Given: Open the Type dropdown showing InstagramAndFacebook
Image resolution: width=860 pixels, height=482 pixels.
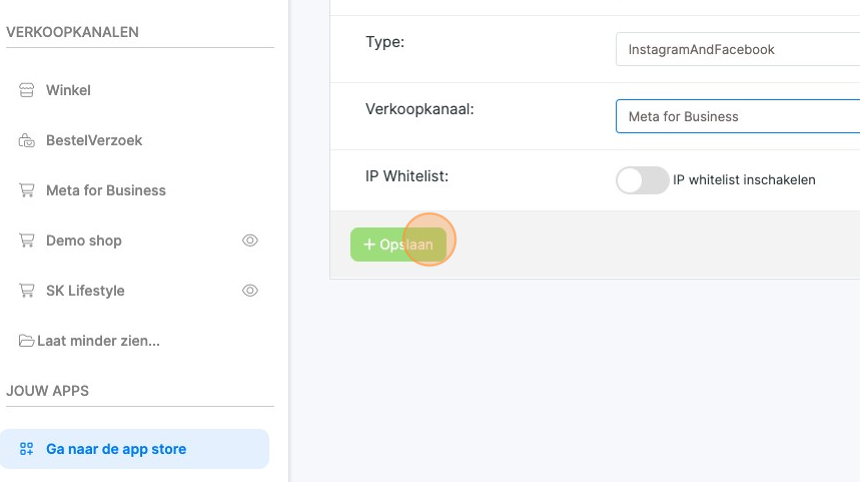Looking at the screenshot, I should click(x=738, y=49).
